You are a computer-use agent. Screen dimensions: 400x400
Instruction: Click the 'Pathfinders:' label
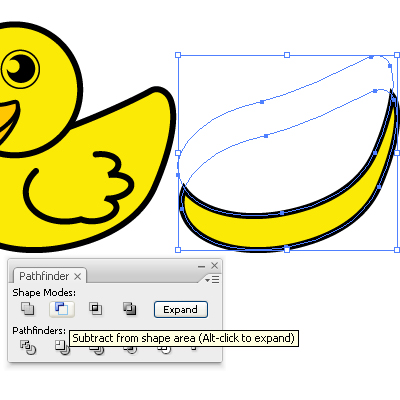coord(39,330)
